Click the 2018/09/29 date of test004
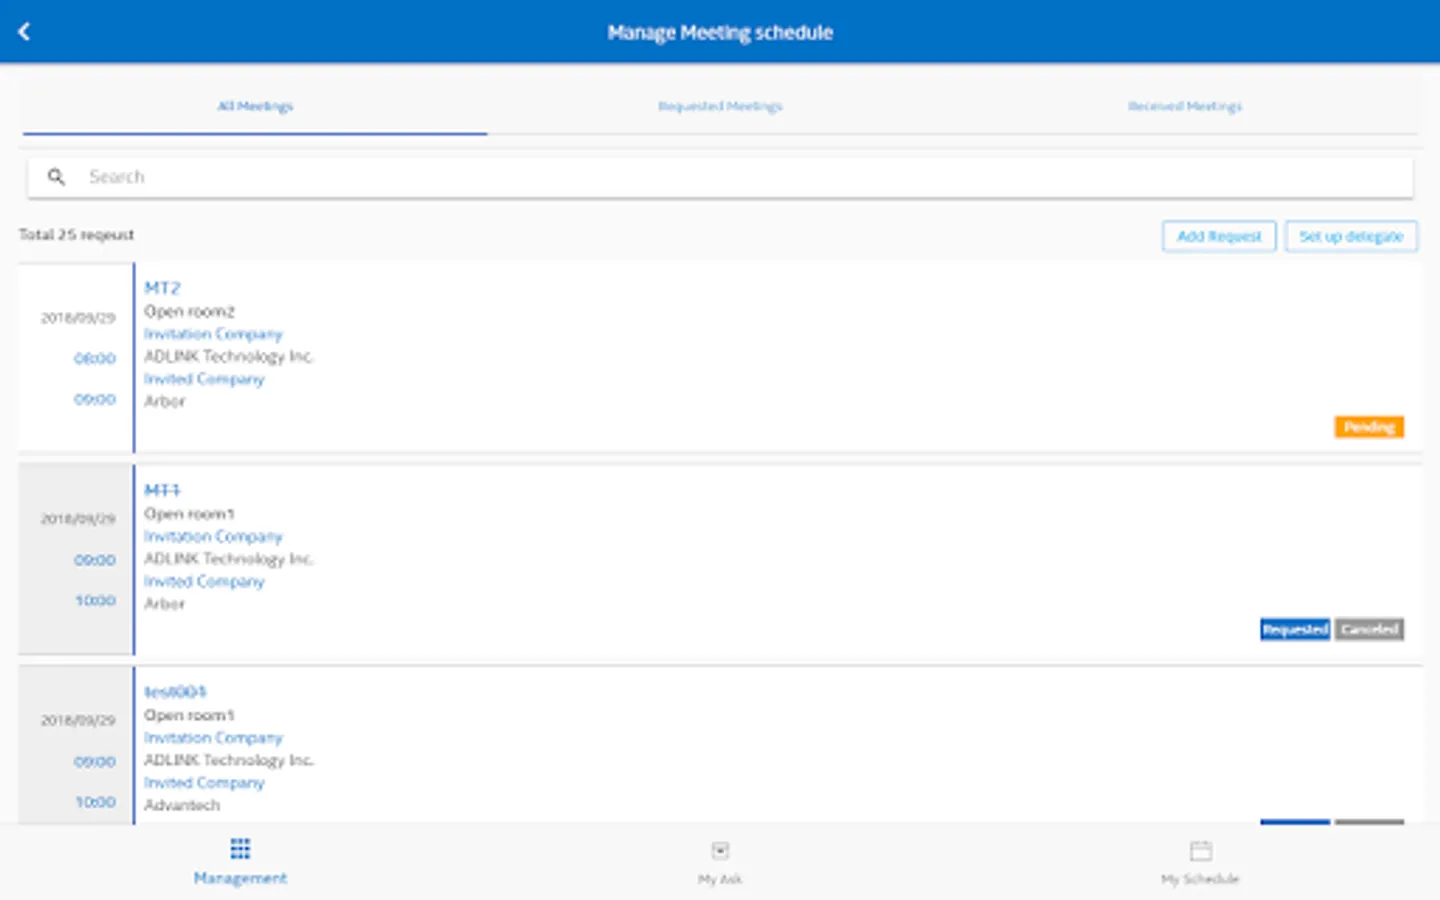 point(78,720)
